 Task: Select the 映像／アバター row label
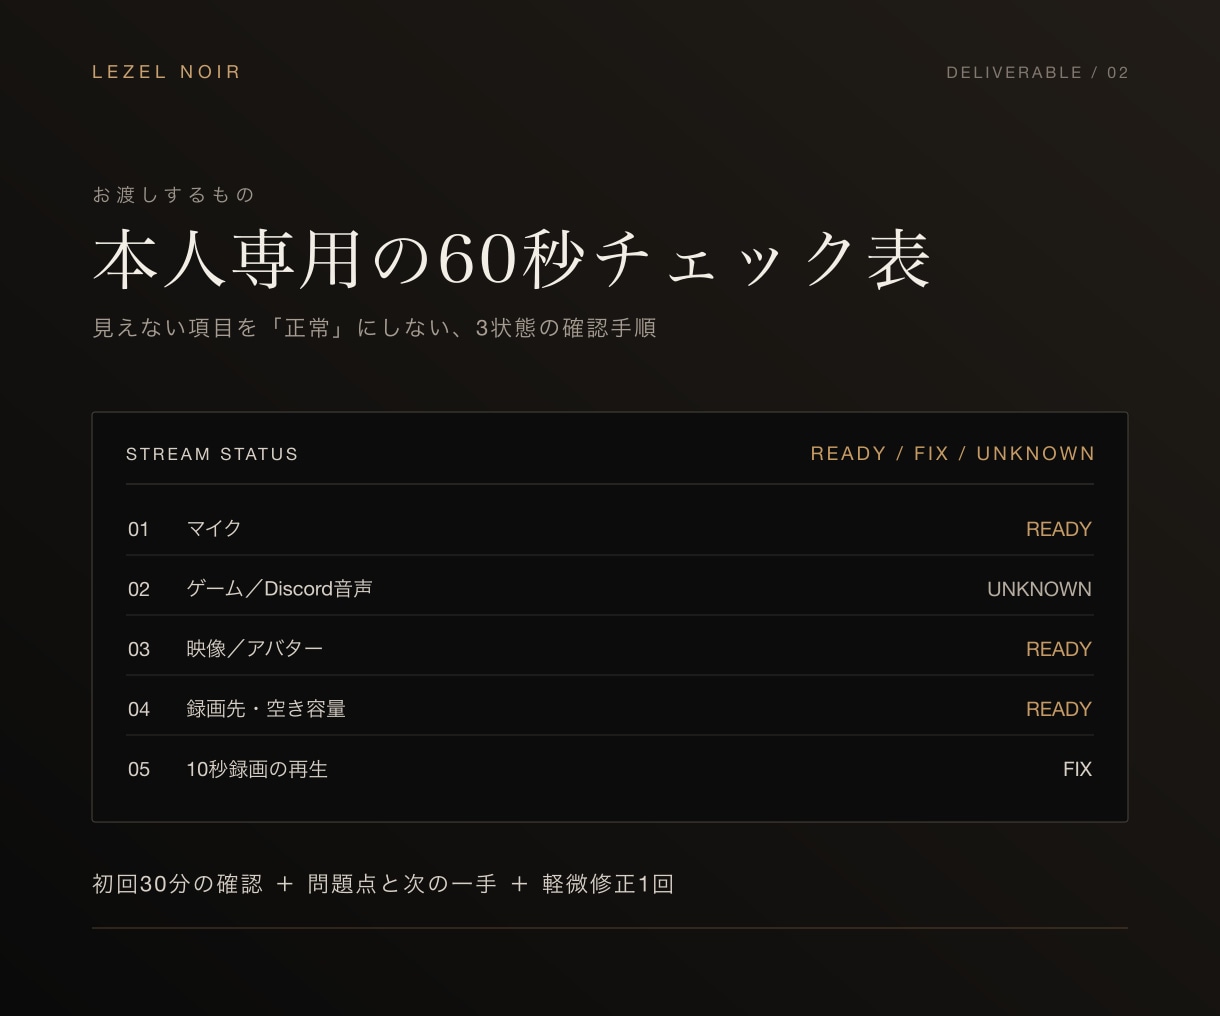(255, 649)
